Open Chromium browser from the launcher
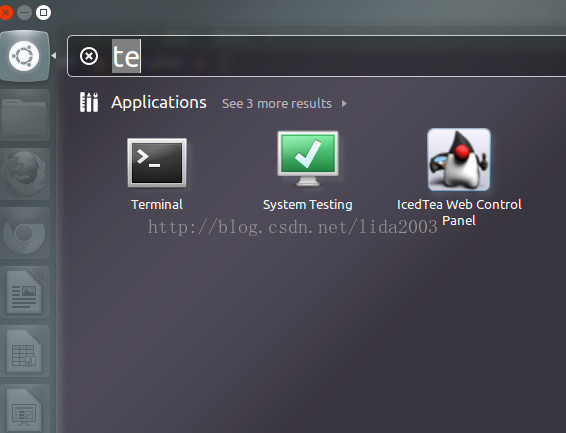This screenshot has width=566, height=433. click(x=24, y=233)
